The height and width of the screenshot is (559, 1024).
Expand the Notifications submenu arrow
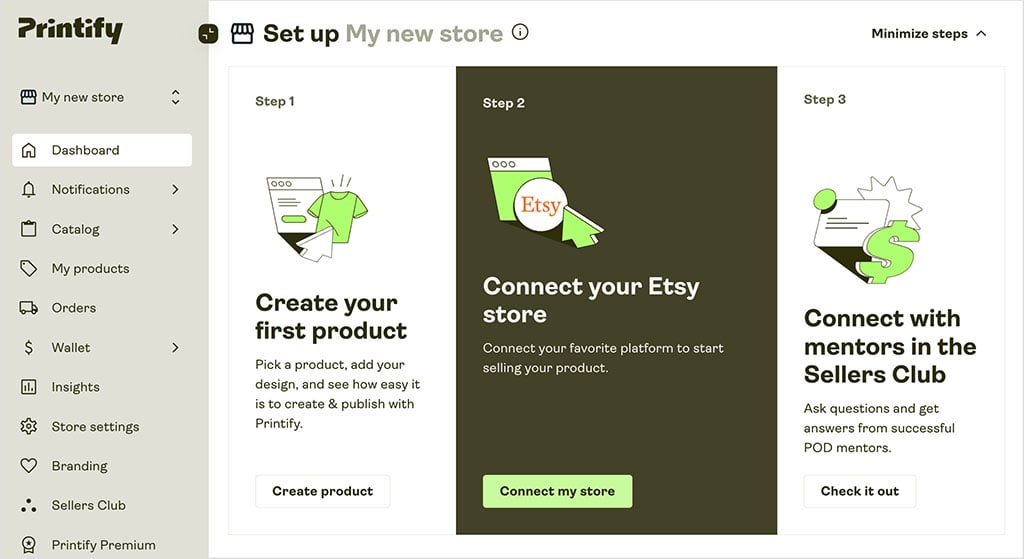click(x=176, y=189)
